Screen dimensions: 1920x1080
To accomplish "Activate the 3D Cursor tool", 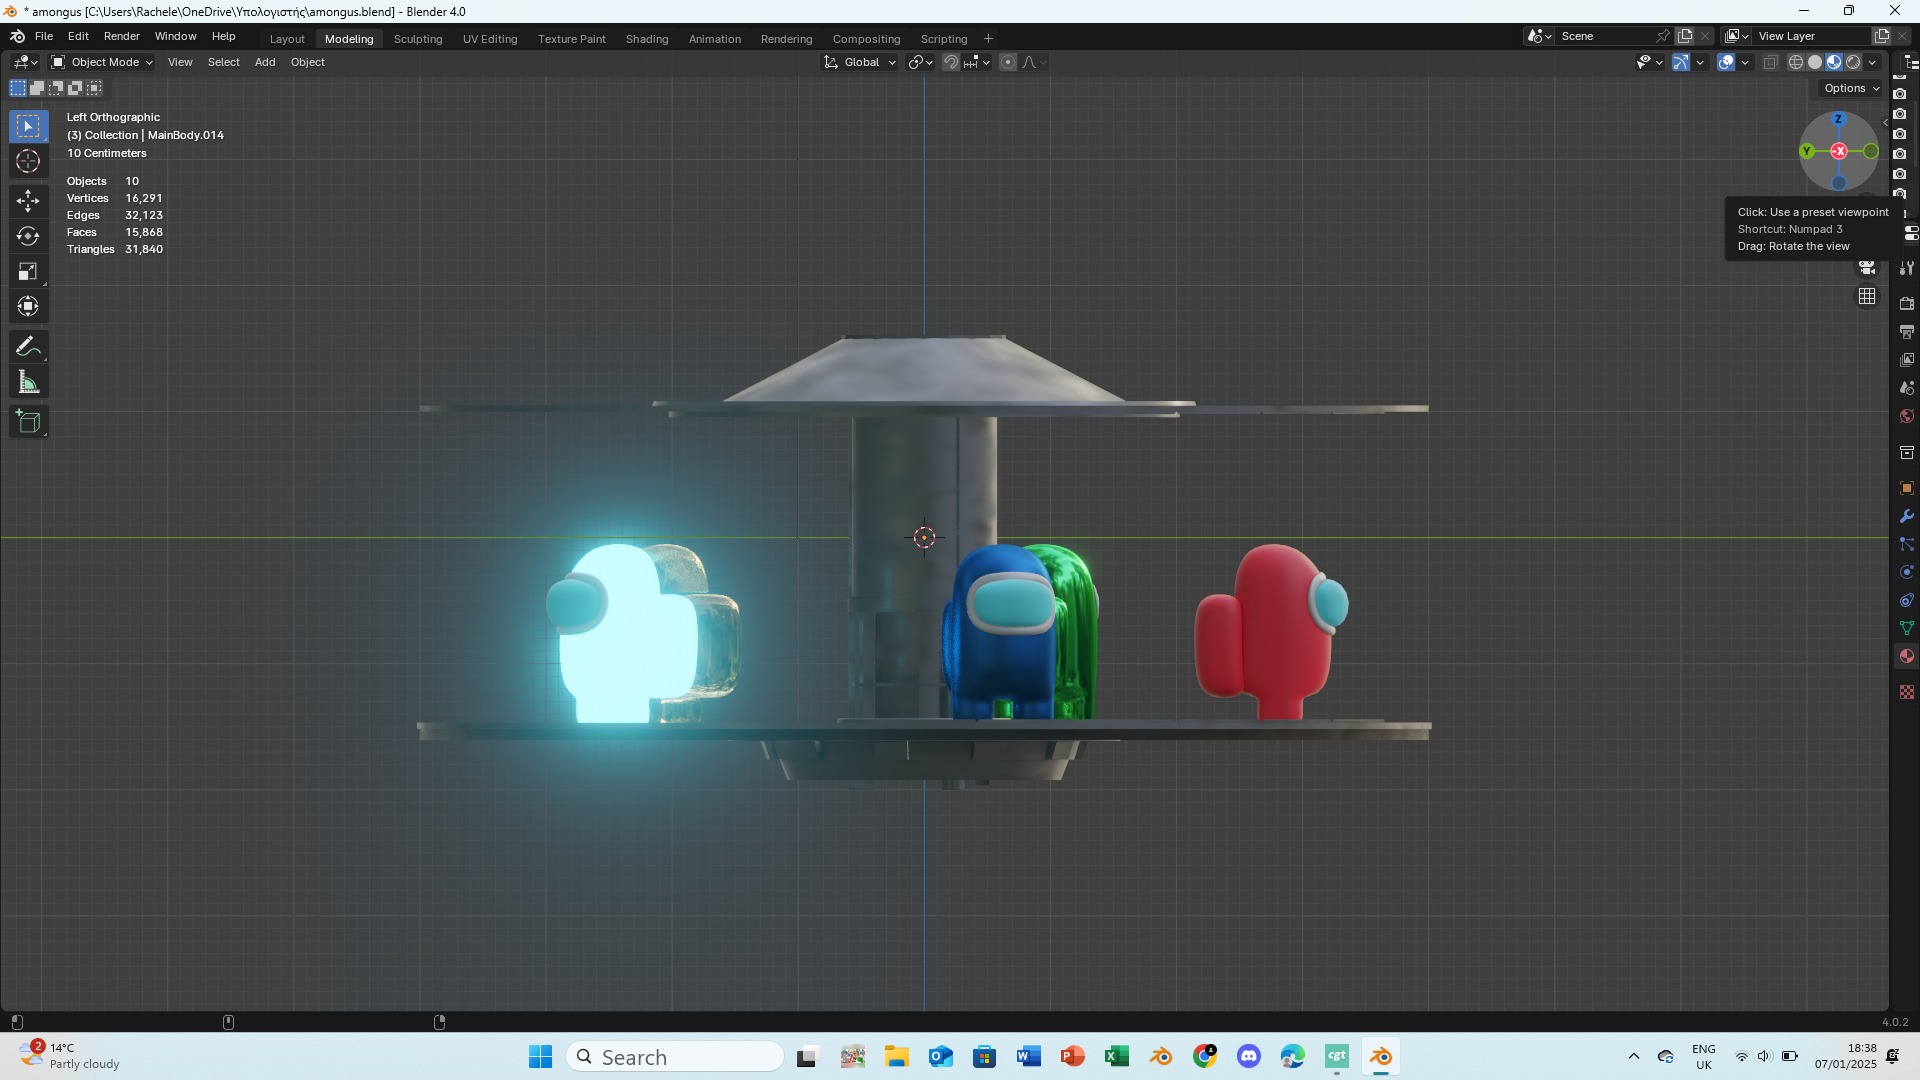I will coord(28,162).
